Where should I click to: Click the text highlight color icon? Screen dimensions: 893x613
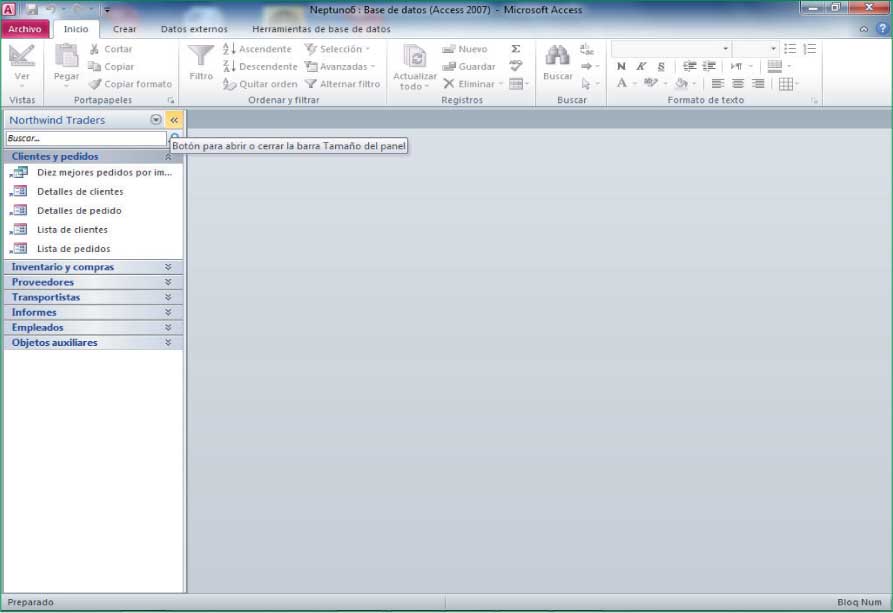(651, 84)
